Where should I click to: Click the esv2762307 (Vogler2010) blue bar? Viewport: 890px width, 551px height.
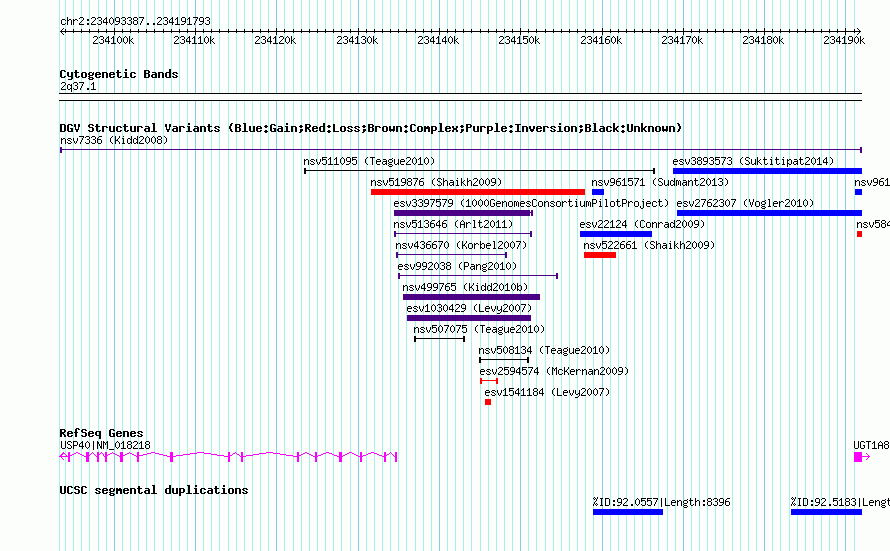tap(769, 213)
